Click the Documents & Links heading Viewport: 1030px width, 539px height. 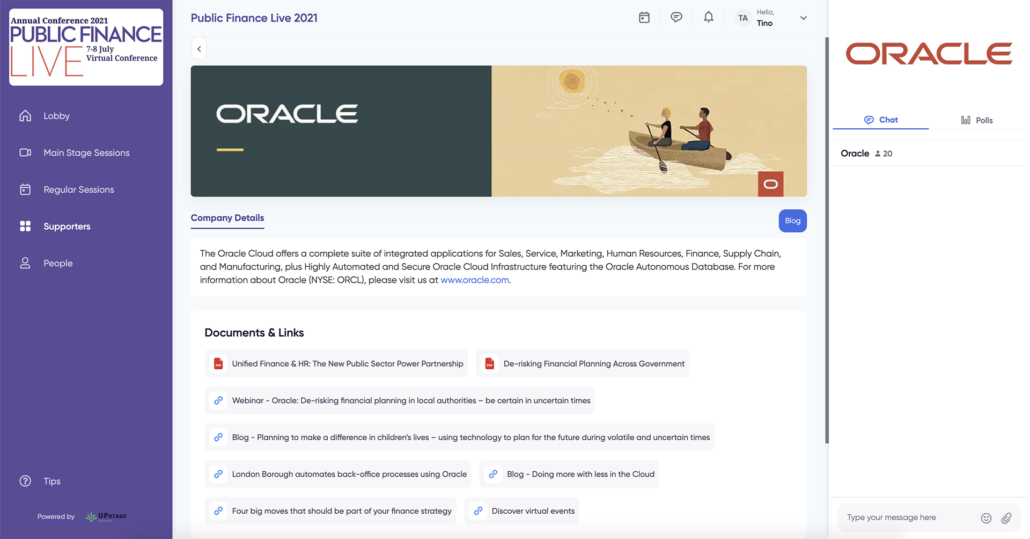254,333
